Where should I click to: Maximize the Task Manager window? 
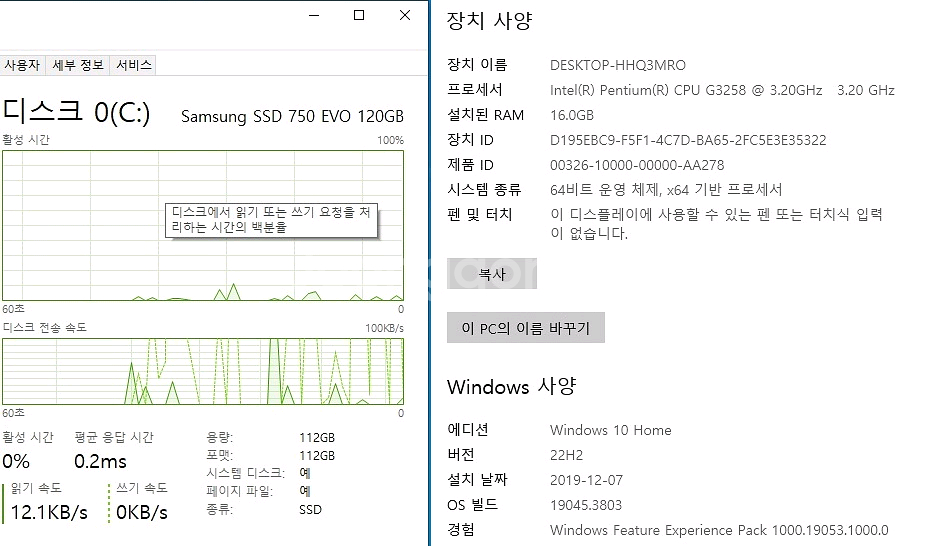(359, 15)
